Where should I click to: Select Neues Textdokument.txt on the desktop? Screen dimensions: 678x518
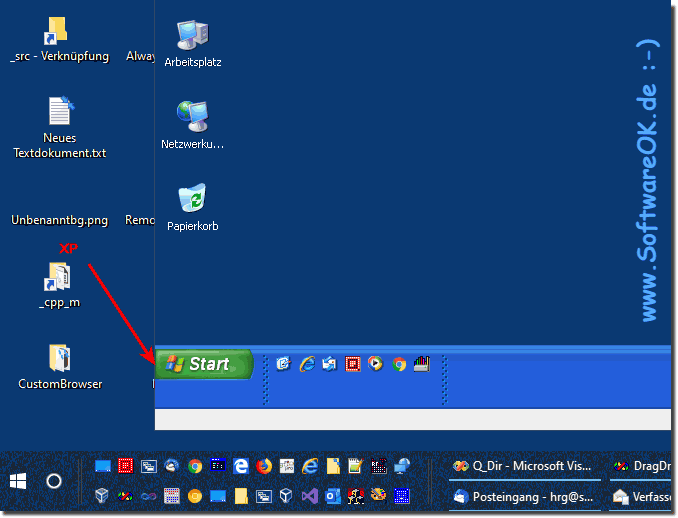(x=60, y=128)
